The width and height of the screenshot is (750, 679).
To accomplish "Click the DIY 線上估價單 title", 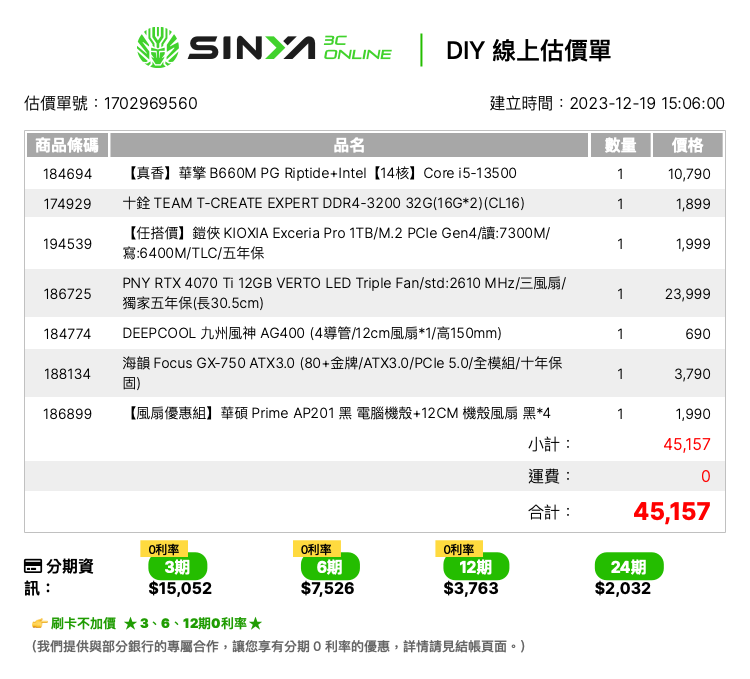I will coord(529,50).
